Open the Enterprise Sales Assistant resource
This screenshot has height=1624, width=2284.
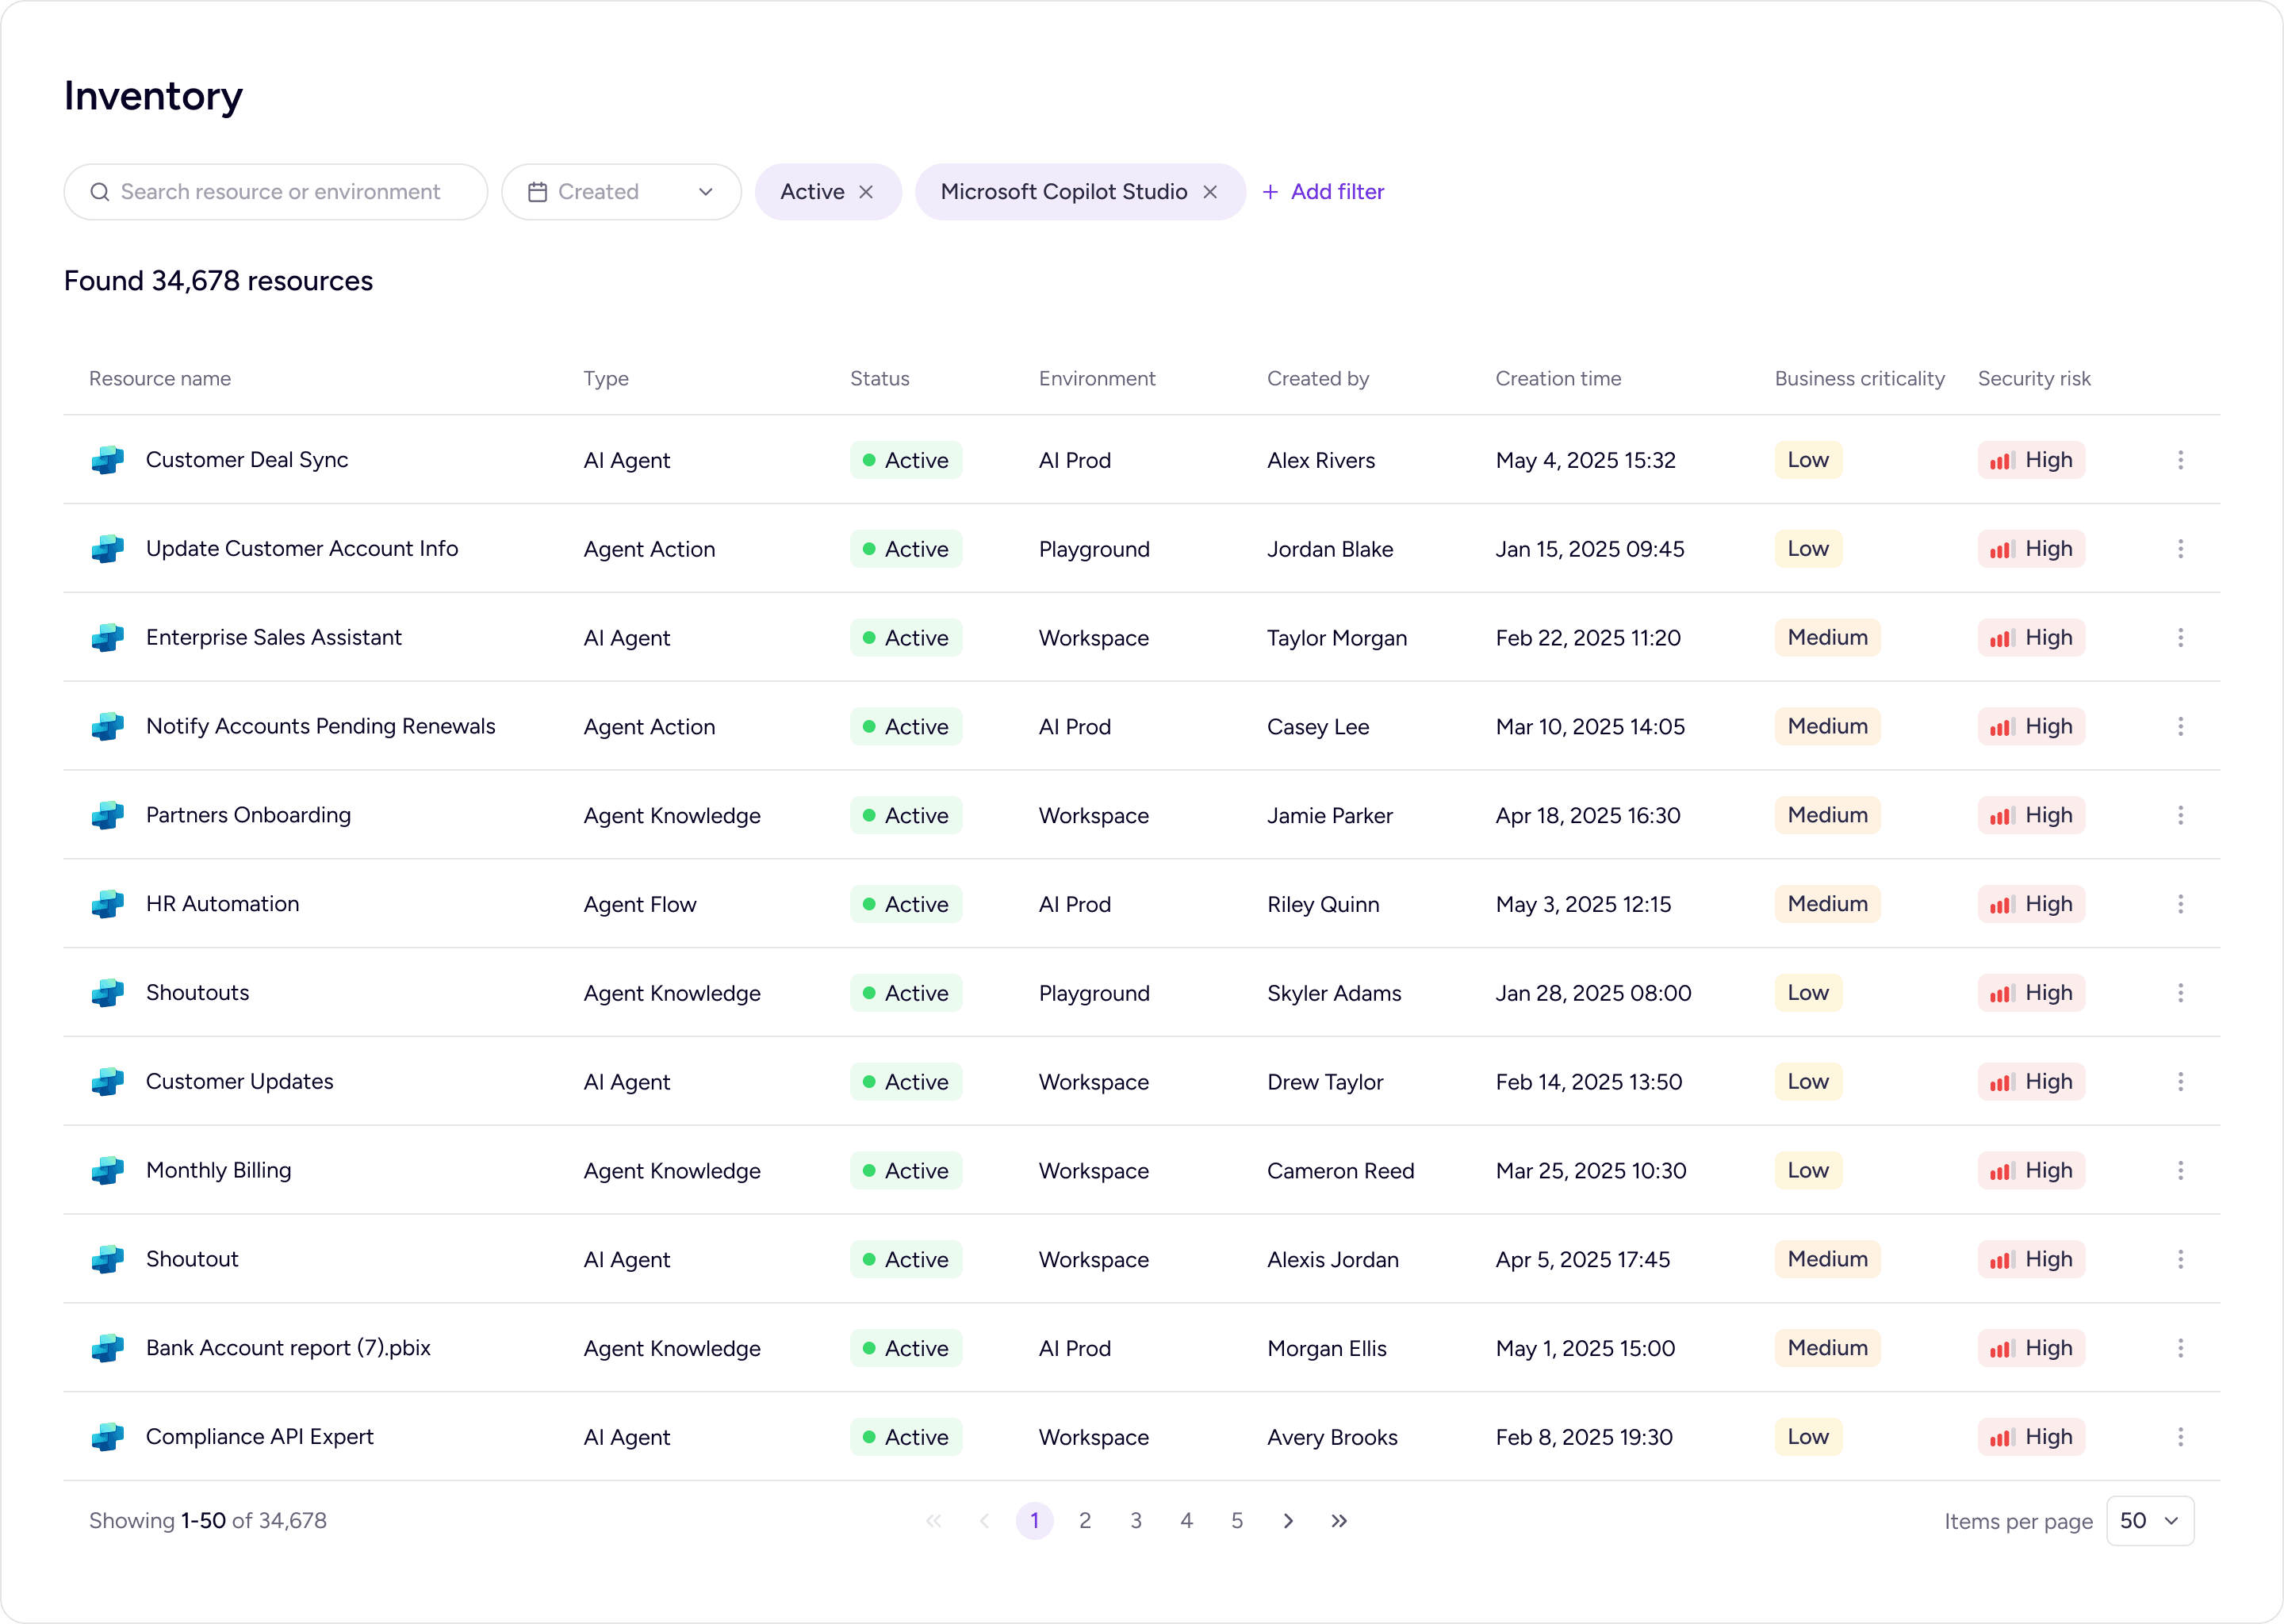click(x=273, y=638)
